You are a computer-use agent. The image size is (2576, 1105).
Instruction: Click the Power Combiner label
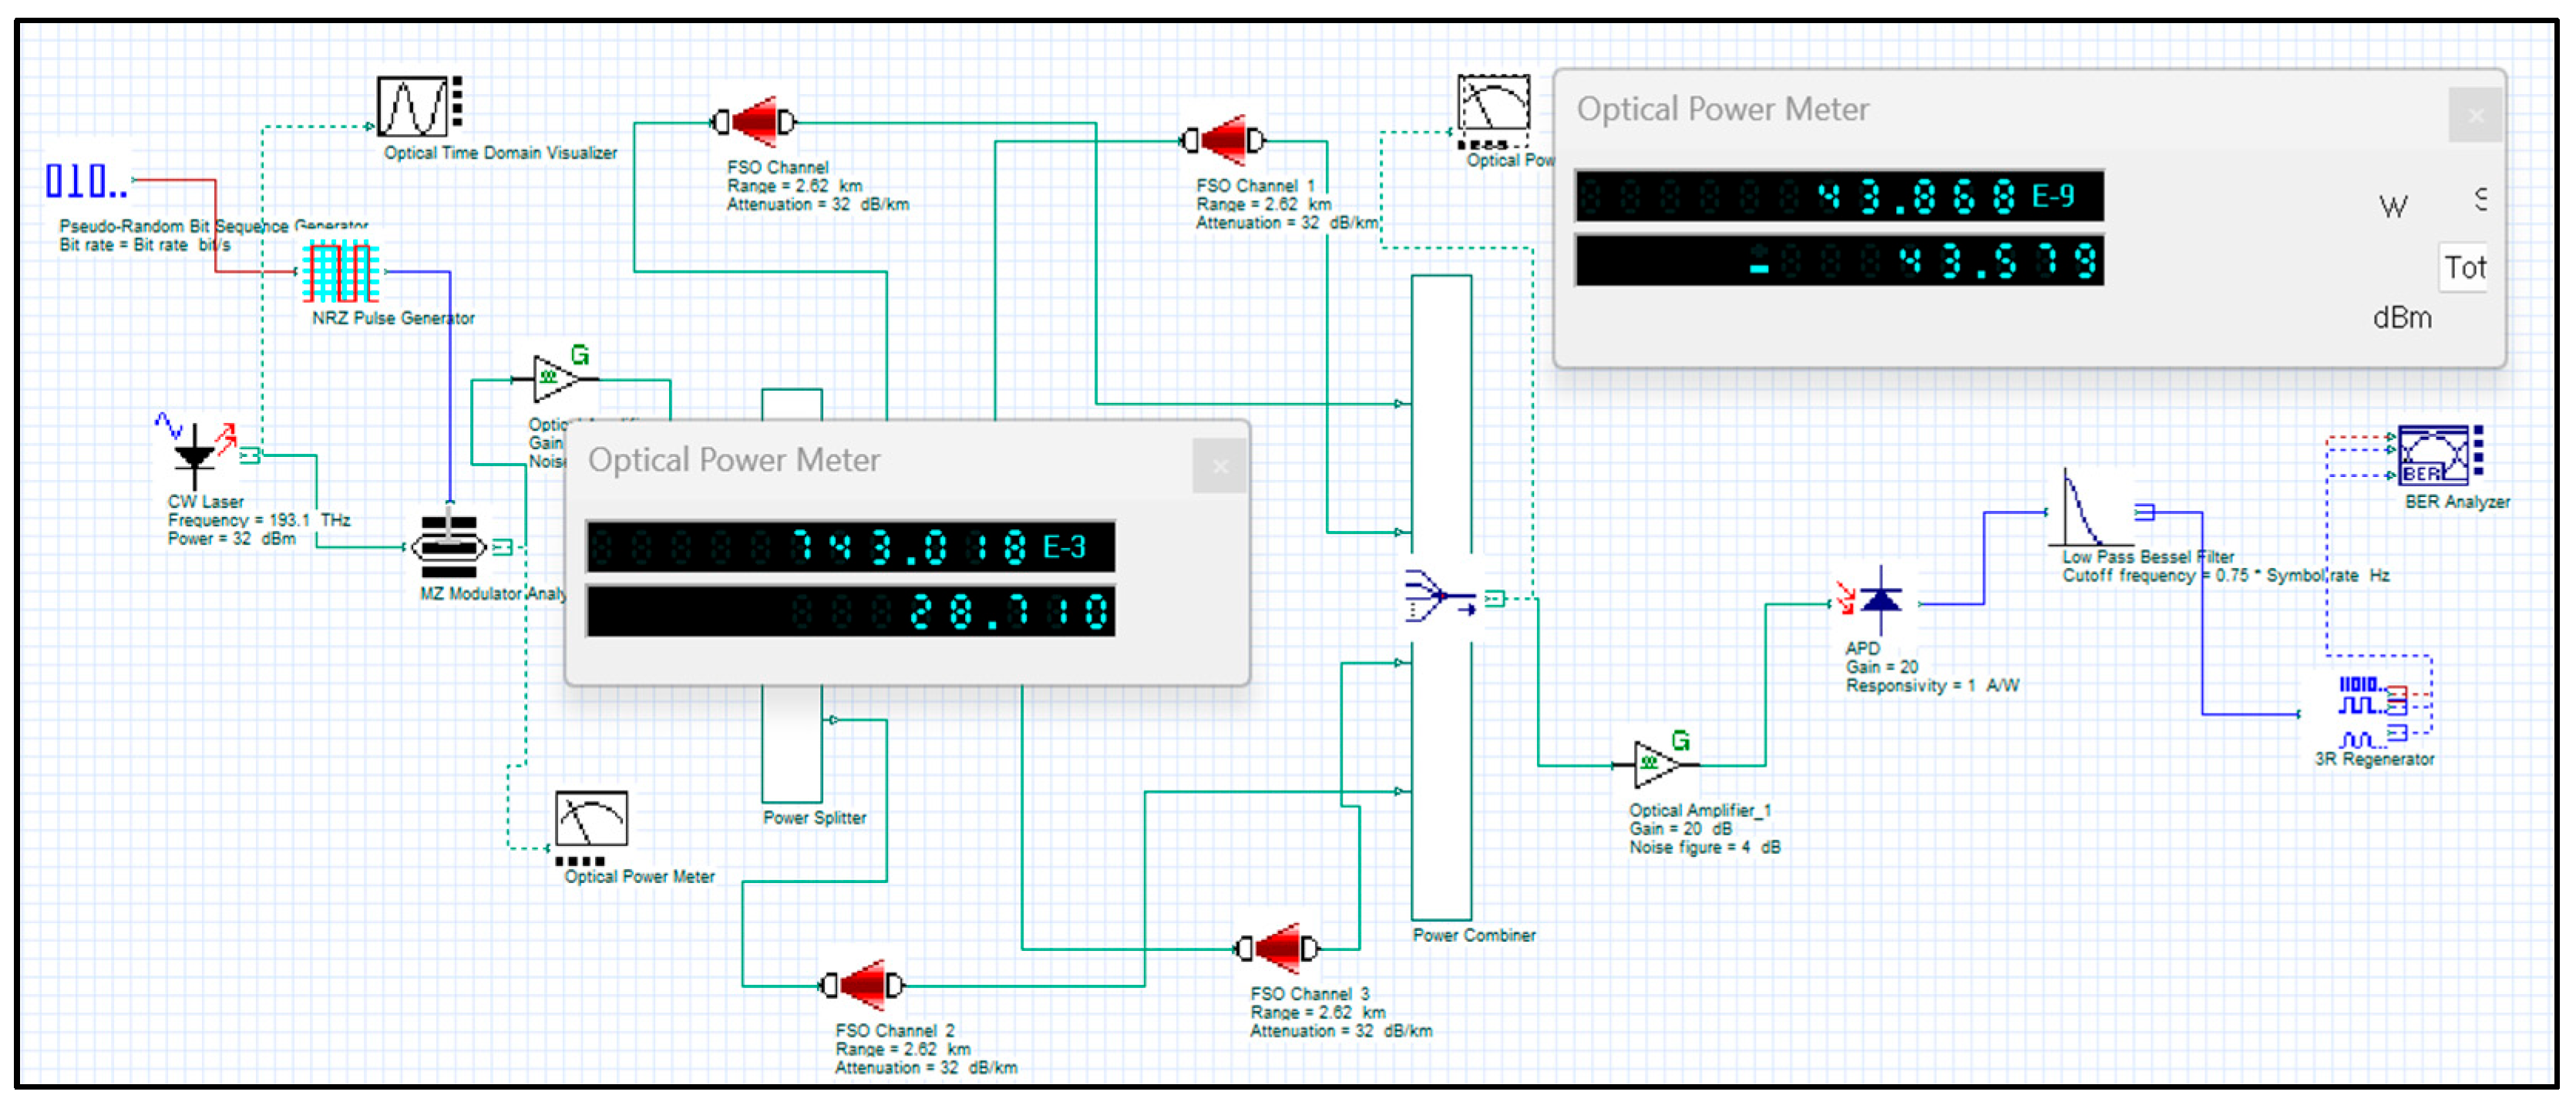(x=1473, y=935)
